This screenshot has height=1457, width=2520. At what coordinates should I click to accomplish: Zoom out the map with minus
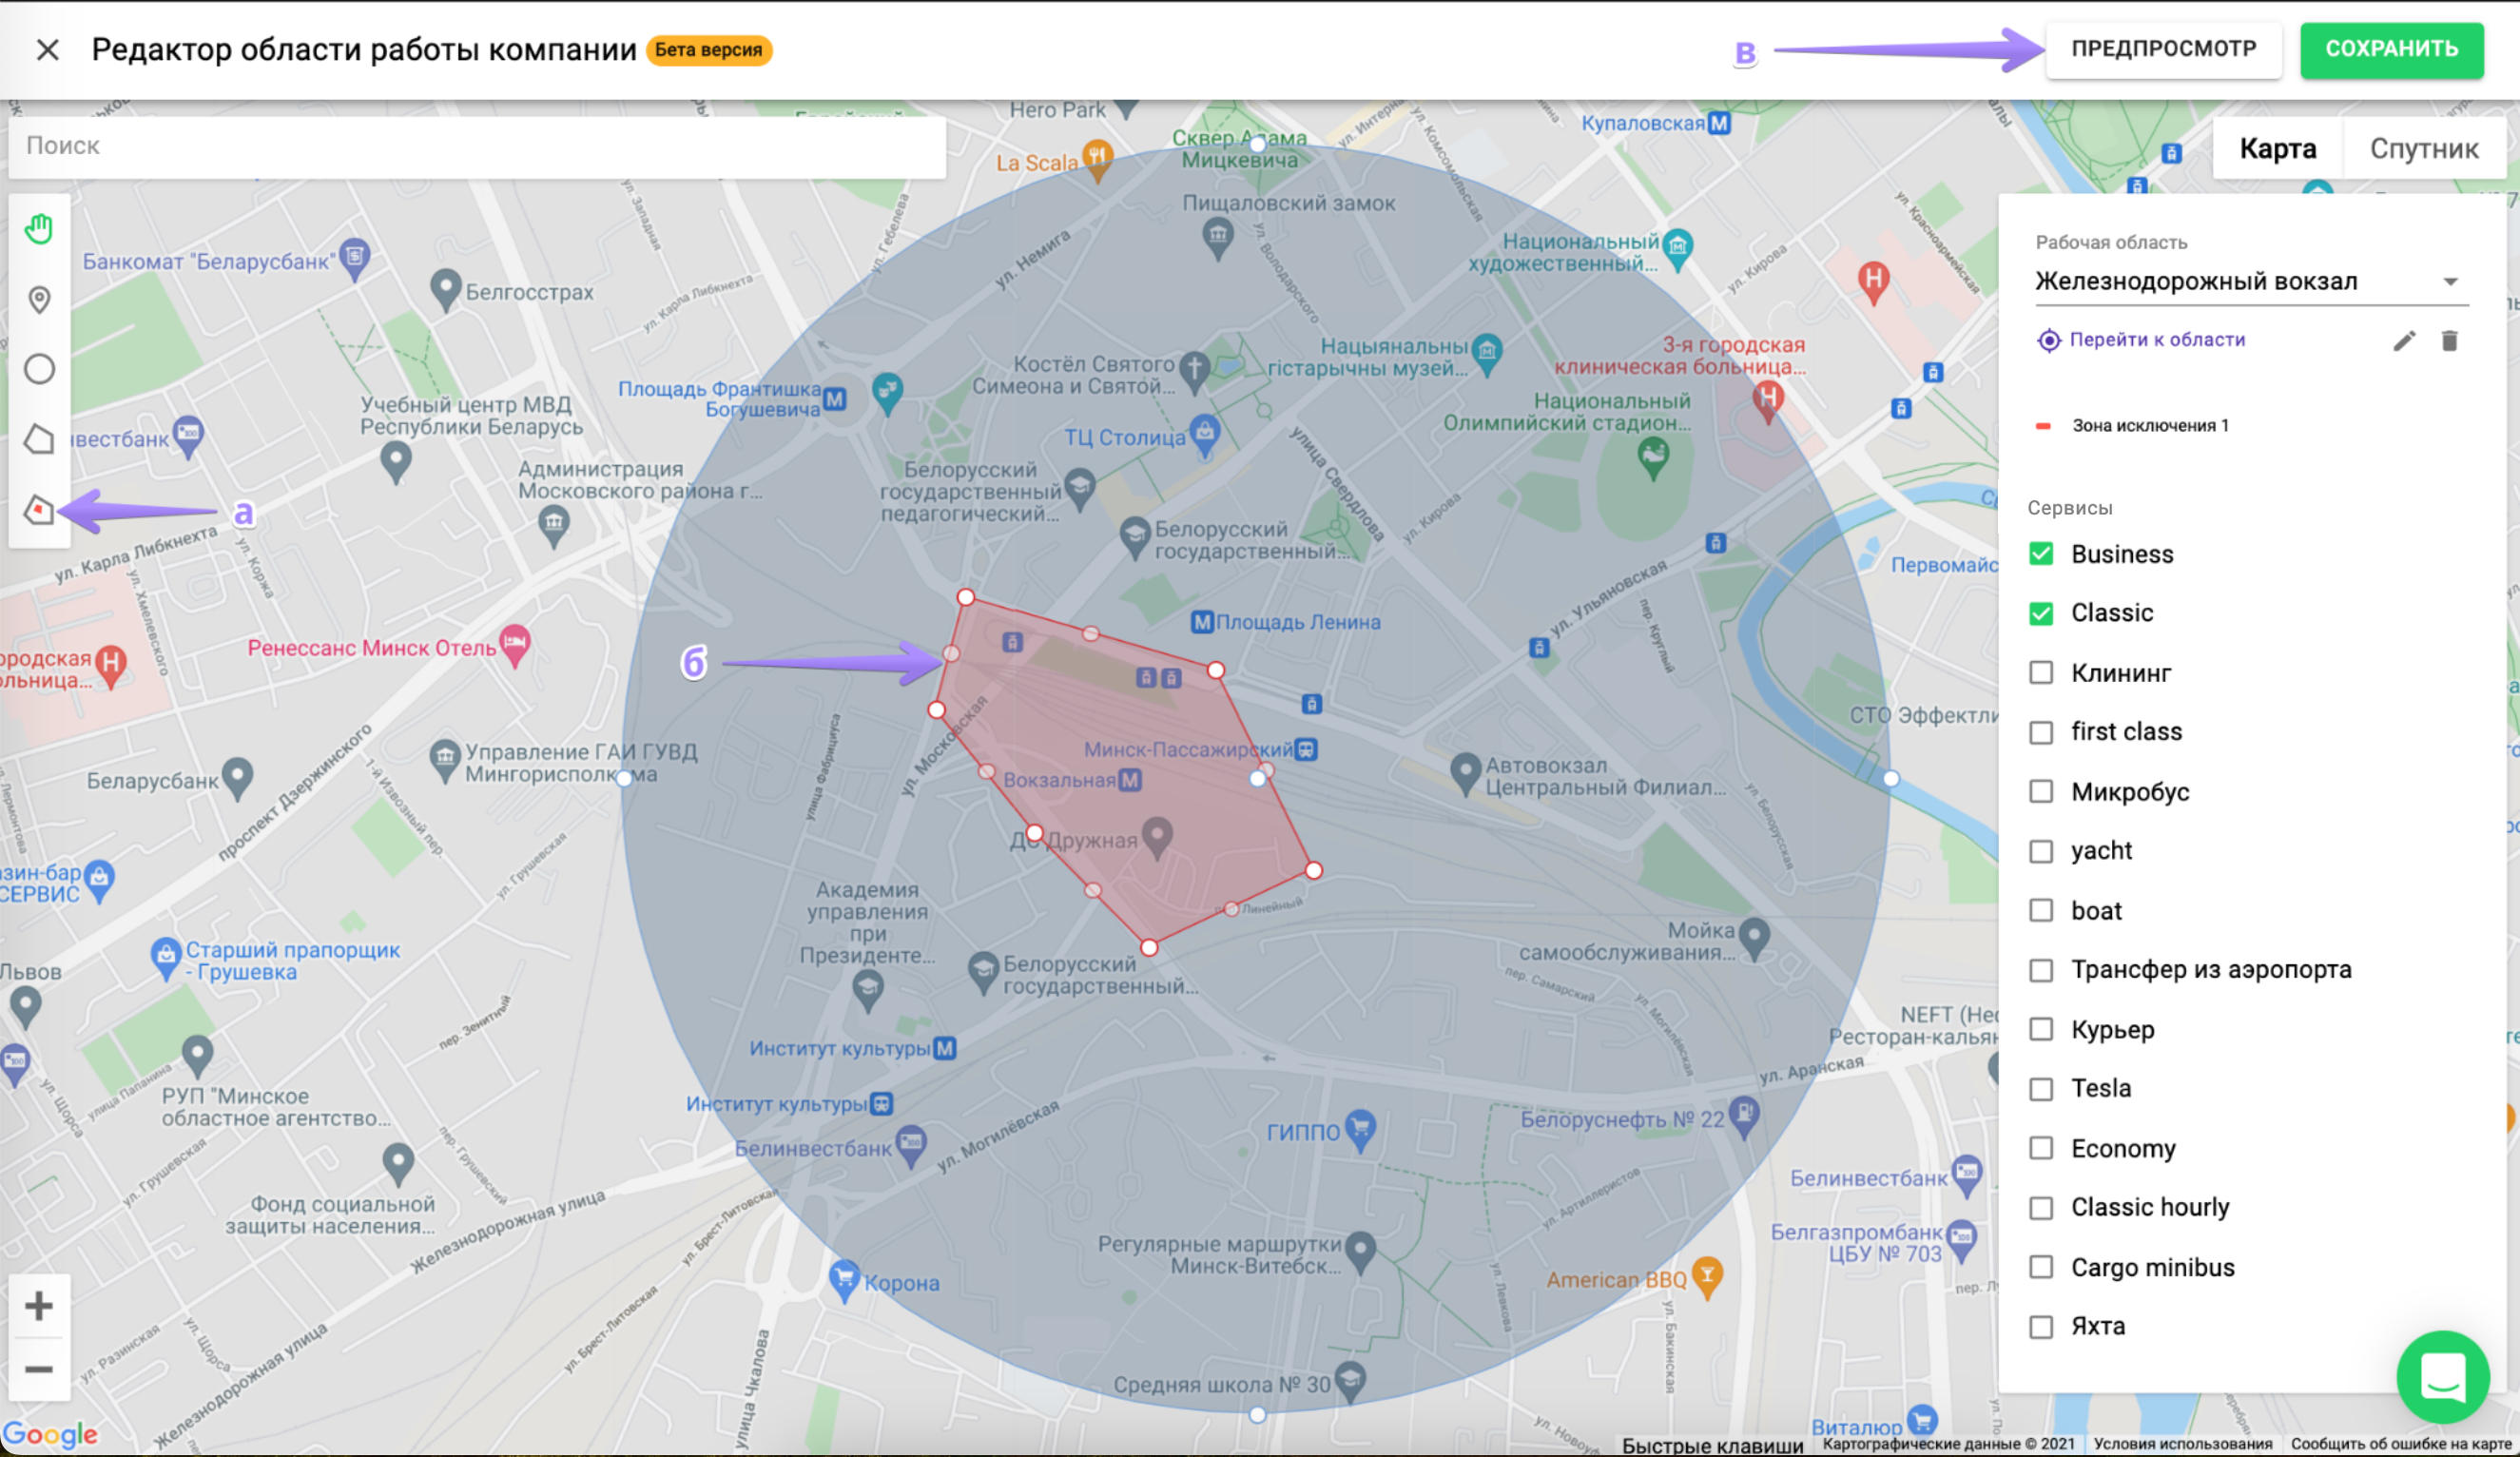pyautogui.click(x=39, y=1369)
